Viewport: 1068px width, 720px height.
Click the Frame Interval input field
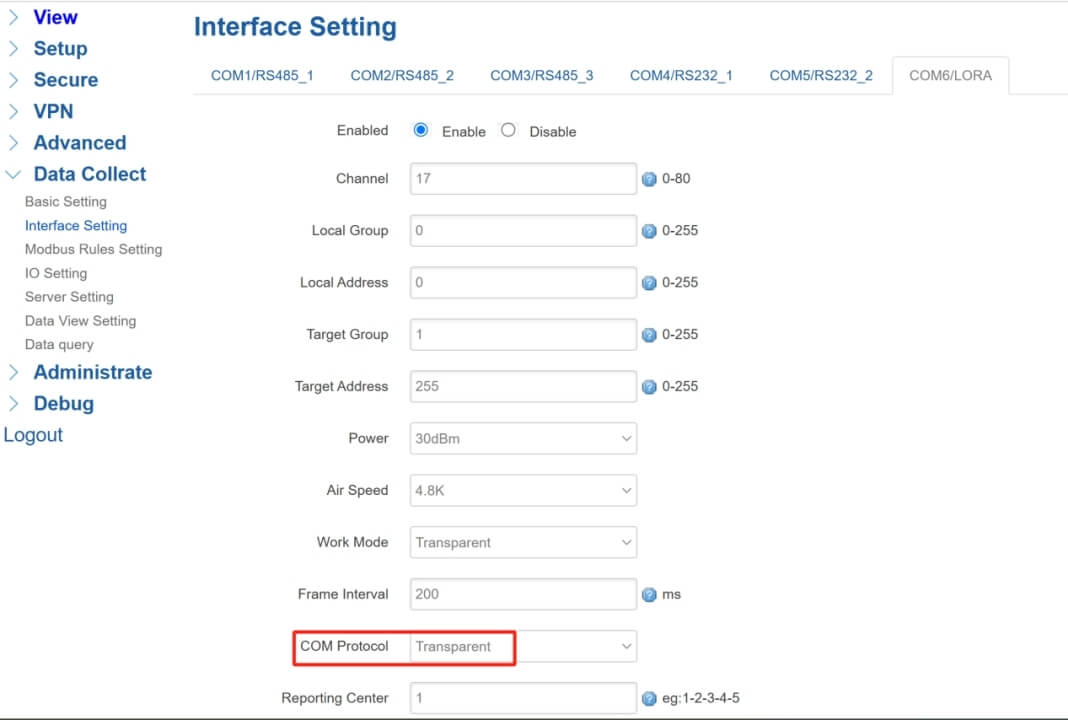coord(523,594)
